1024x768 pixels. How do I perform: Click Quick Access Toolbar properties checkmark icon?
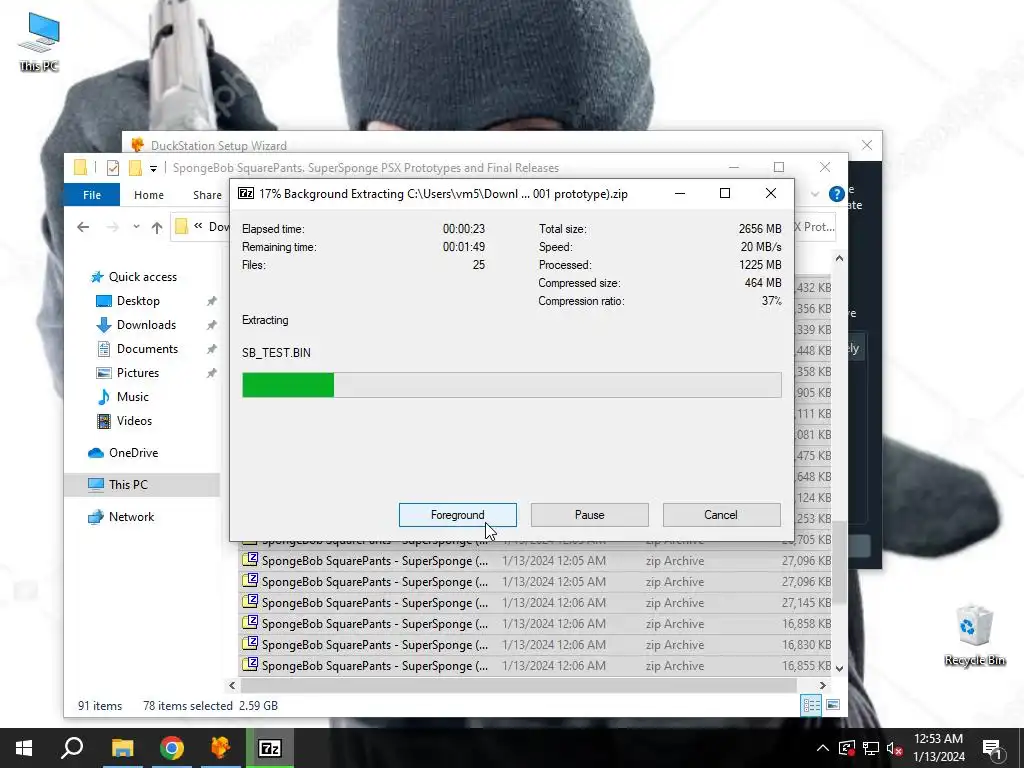(112, 168)
